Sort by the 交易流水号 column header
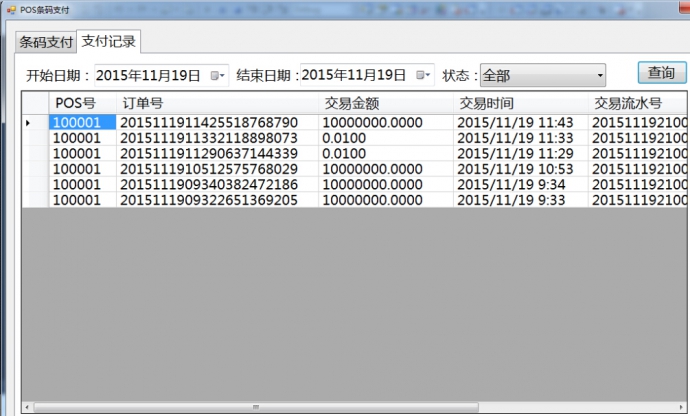 tap(637, 103)
